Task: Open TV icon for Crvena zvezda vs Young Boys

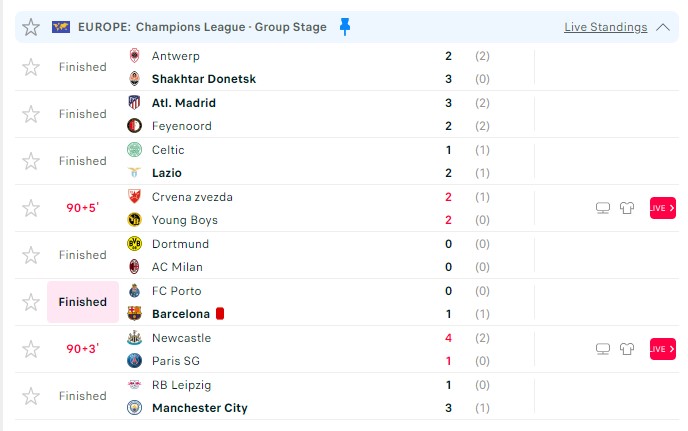Action: (x=603, y=208)
